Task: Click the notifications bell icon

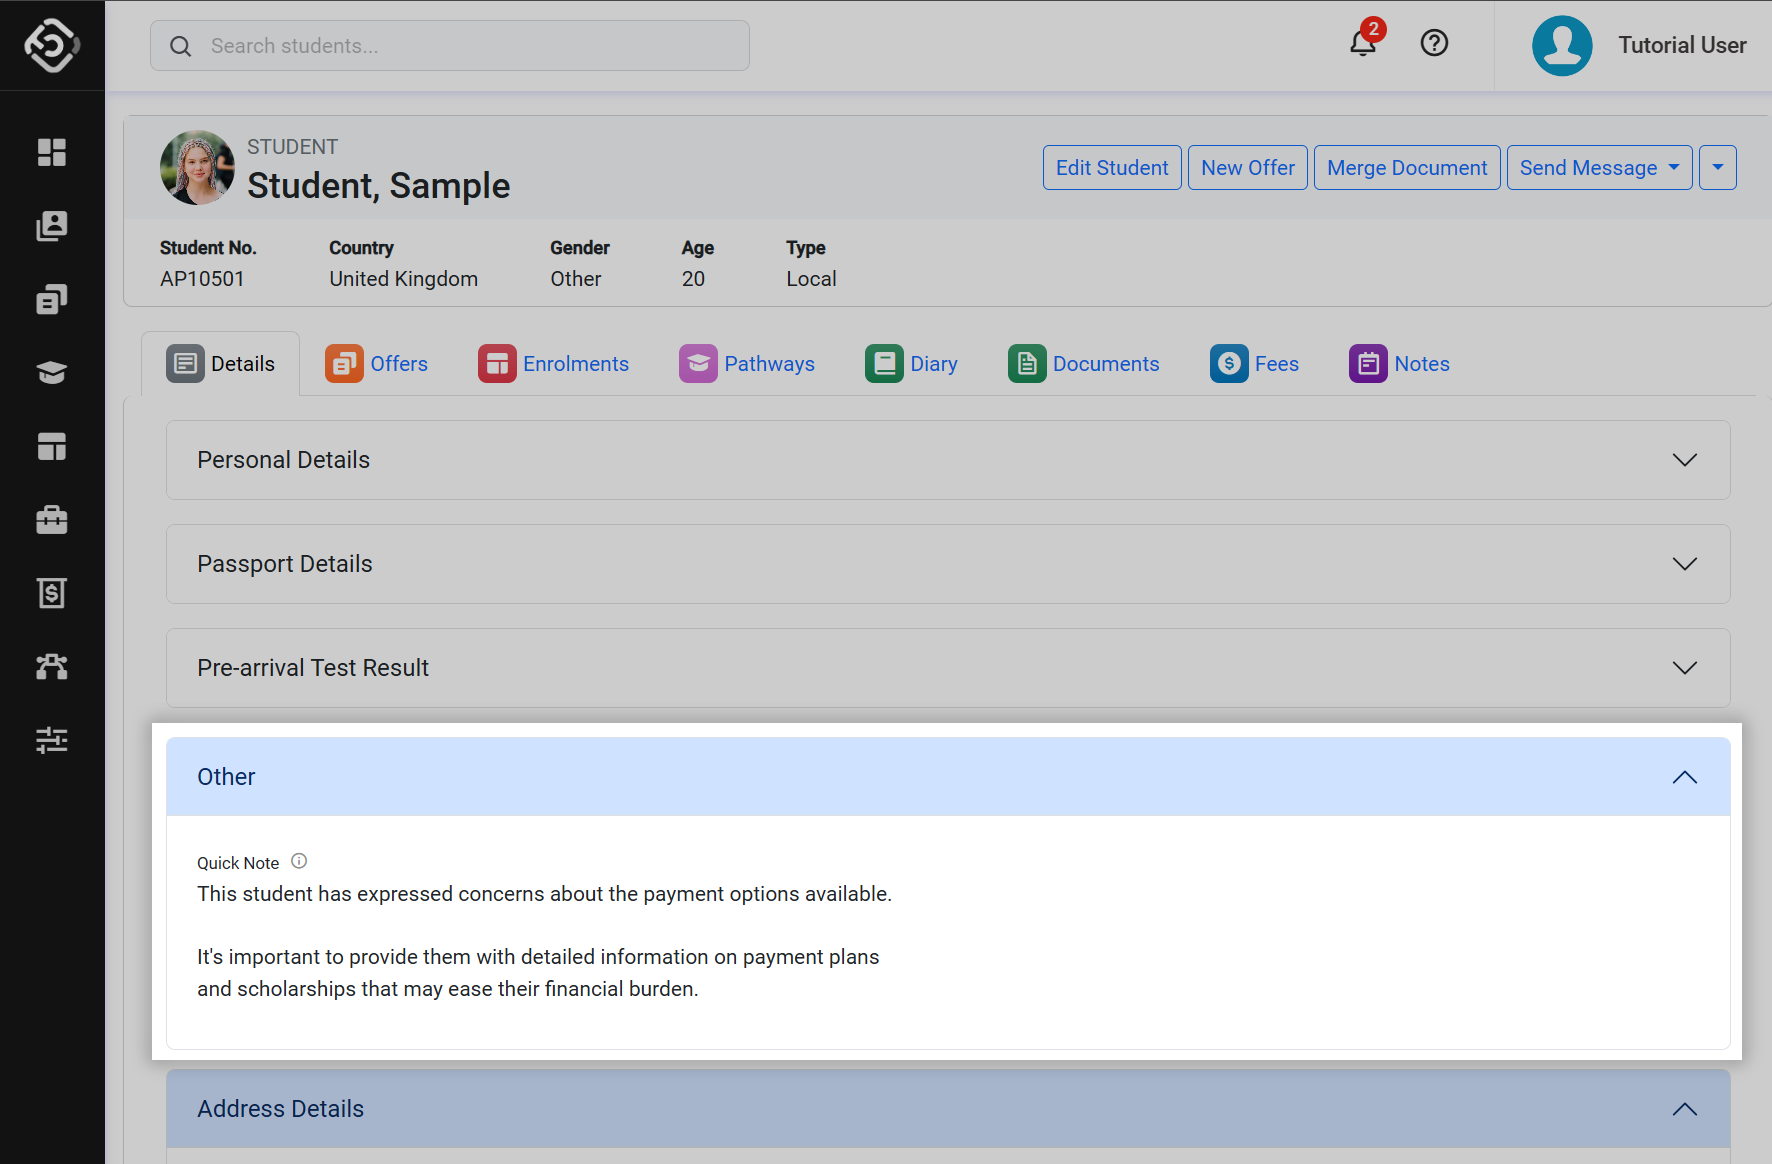Action: pos(1362,43)
